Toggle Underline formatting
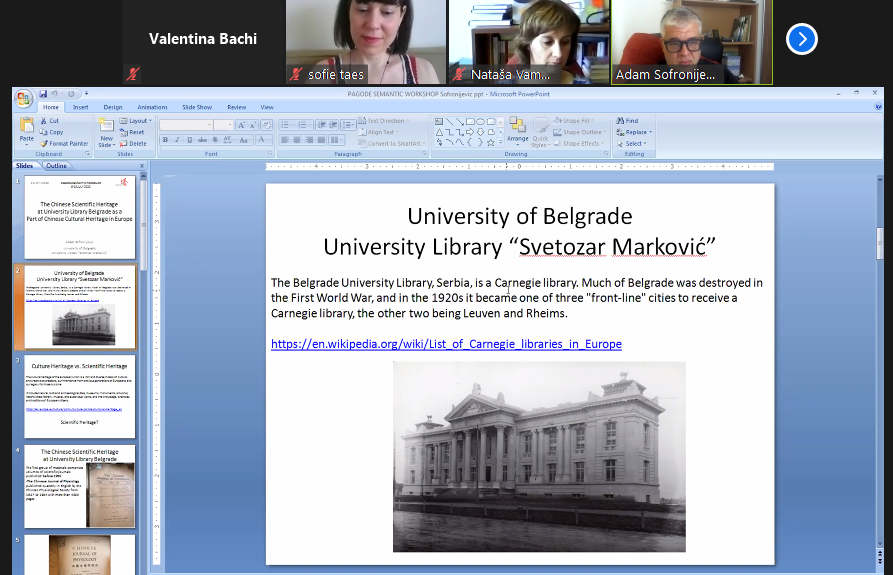The width and height of the screenshot is (893, 575). click(x=190, y=139)
